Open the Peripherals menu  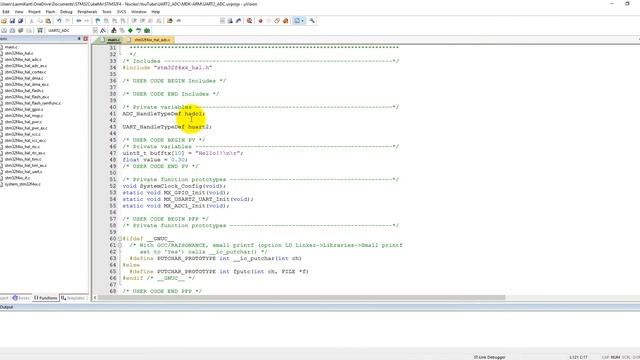tap(87, 12)
